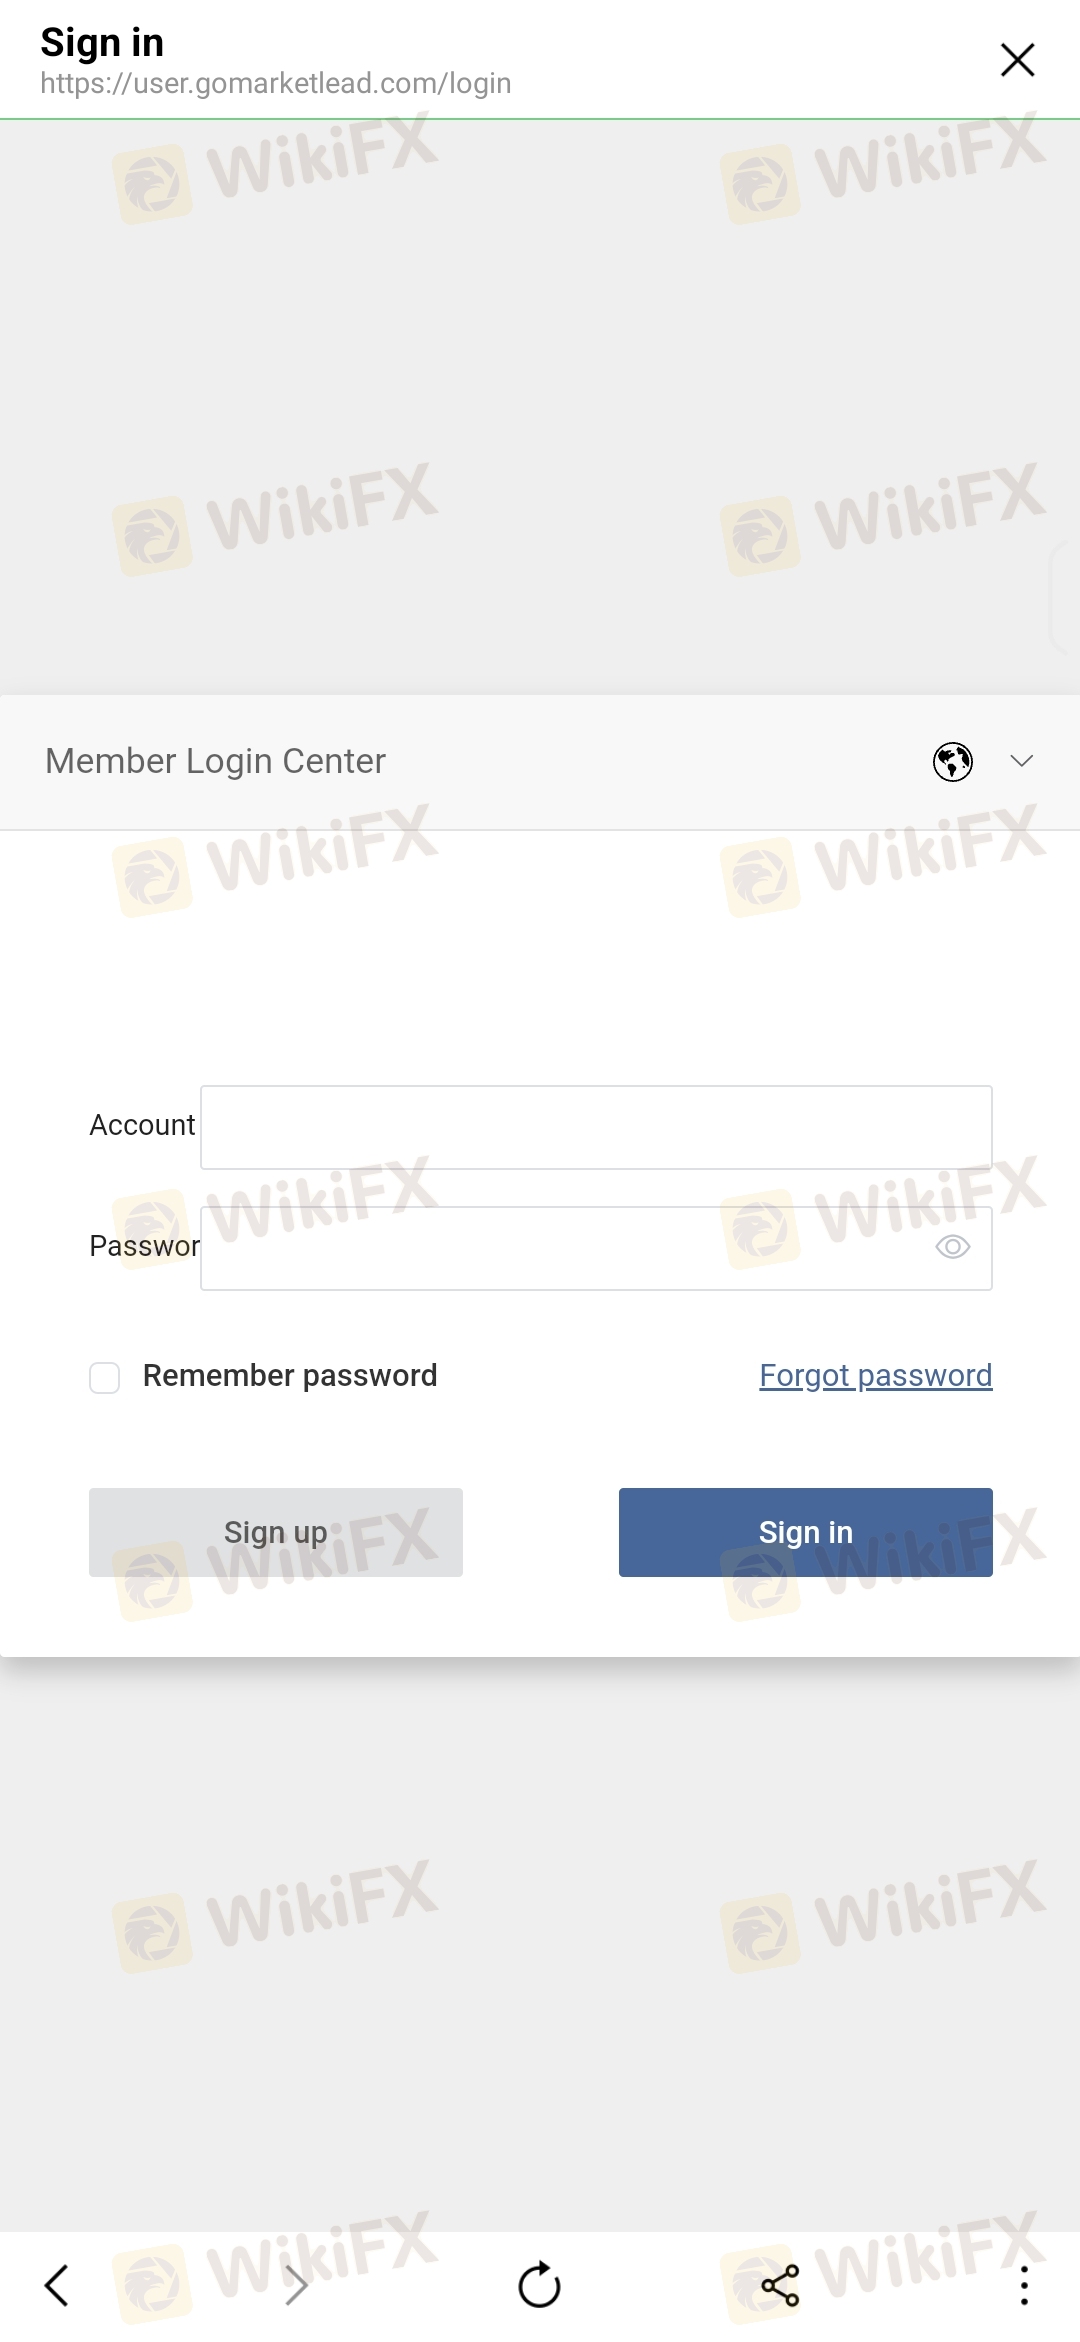Focus the Account input field
1080x2342 pixels.
click(x=596, y=1127)
